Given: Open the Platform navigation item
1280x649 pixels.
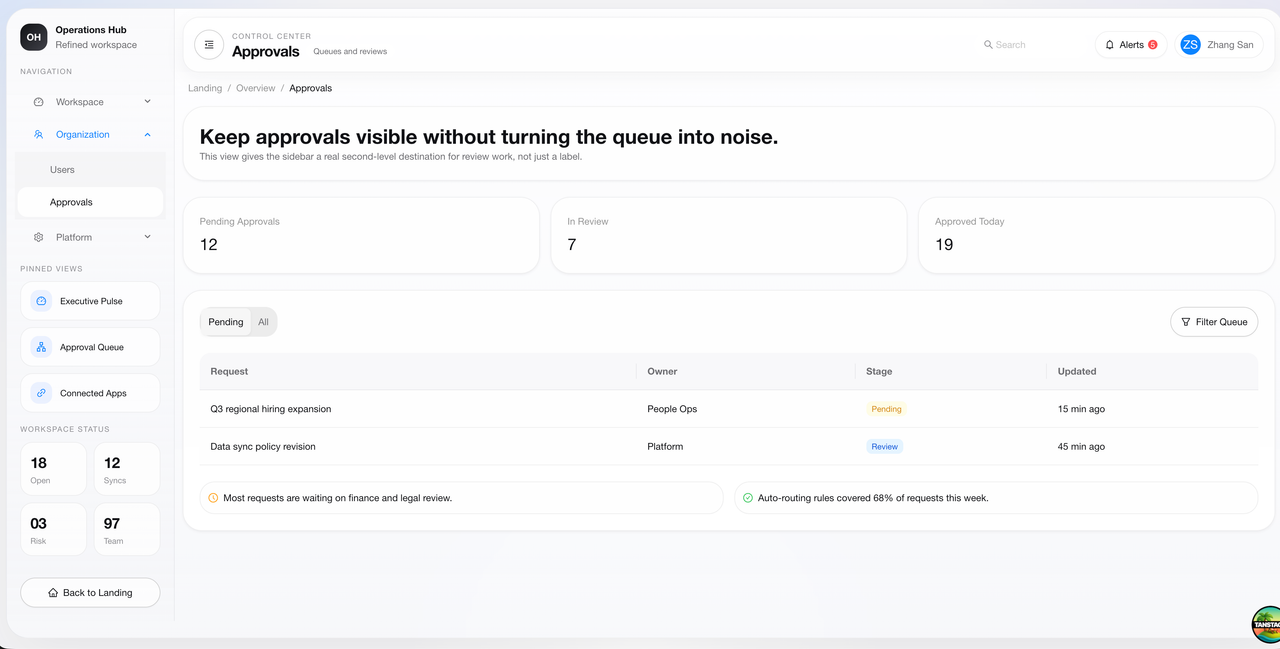Looking at the screenshot, I should (x=90, y=237).
